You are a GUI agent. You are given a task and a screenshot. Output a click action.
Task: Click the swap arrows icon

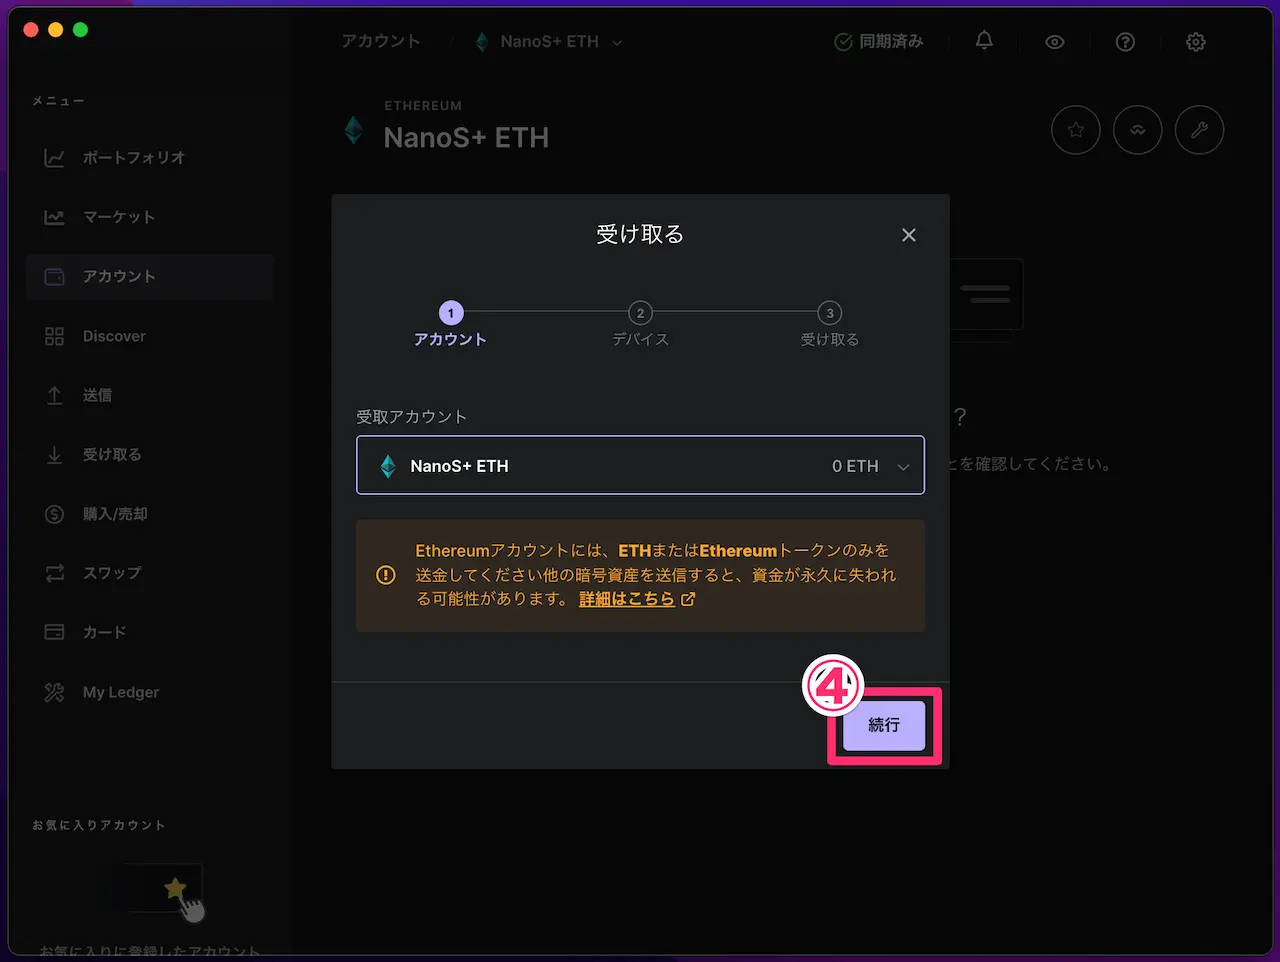[x=55, y=573]
